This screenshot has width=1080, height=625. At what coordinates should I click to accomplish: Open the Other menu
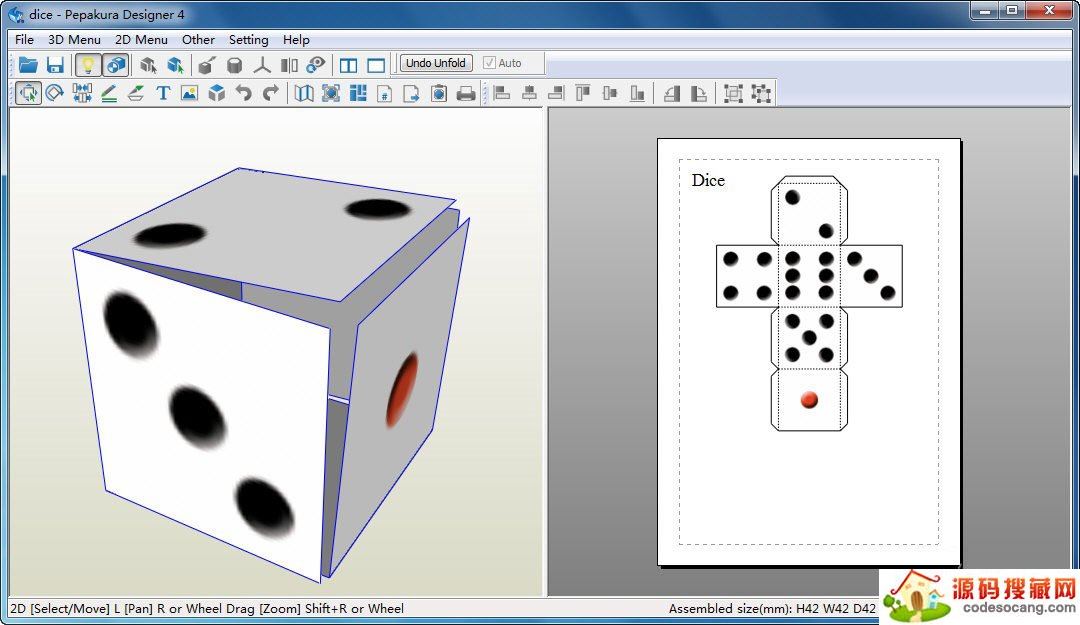coord(198,39)
